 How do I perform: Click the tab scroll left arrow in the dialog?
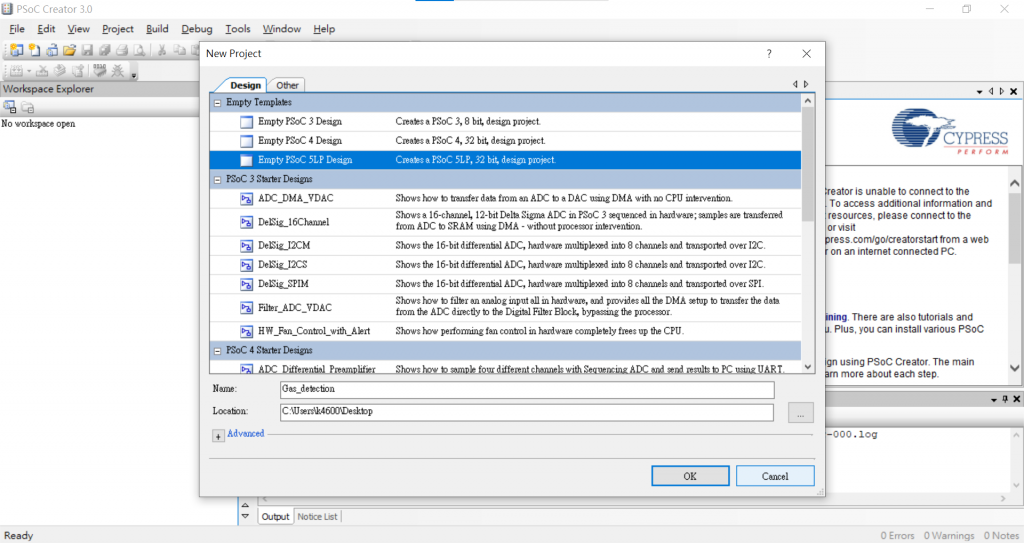795,84
